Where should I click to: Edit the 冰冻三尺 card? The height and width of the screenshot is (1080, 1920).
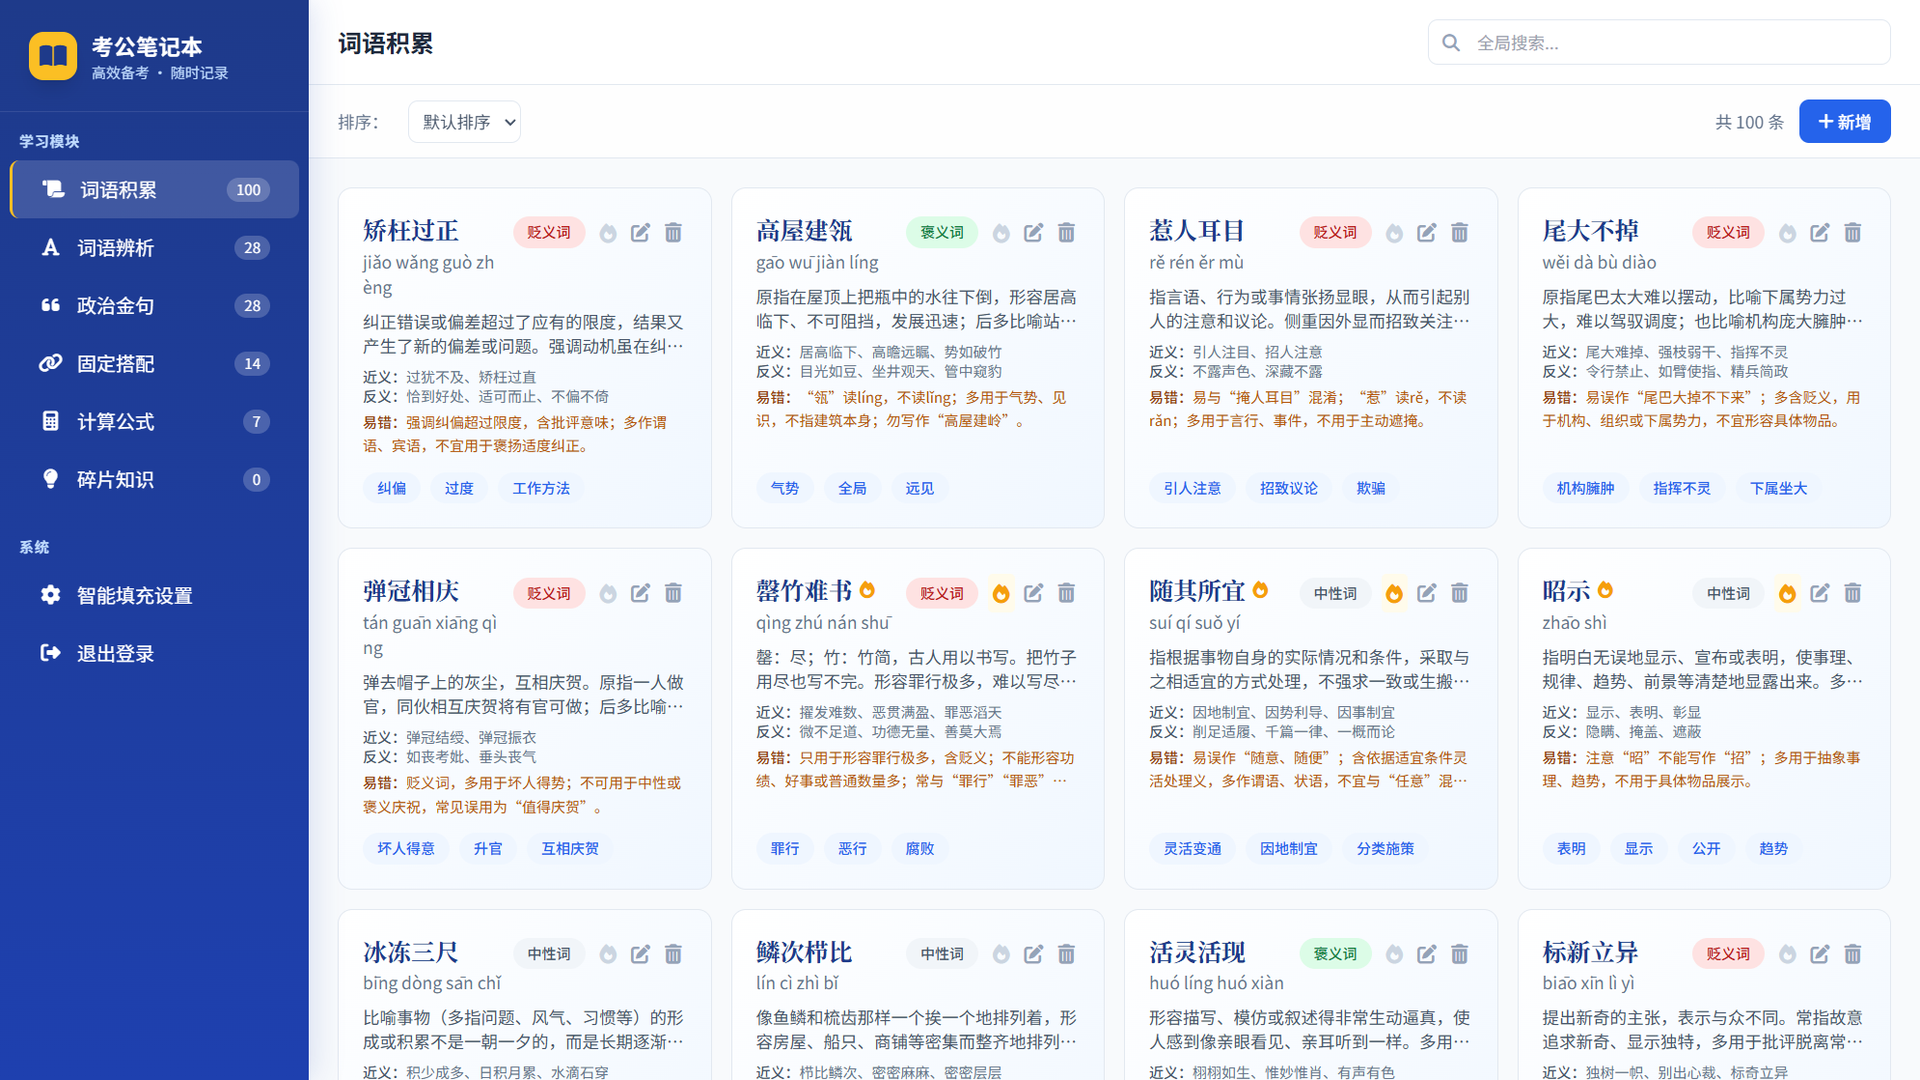pyautogui.click(x=640, y=954)
